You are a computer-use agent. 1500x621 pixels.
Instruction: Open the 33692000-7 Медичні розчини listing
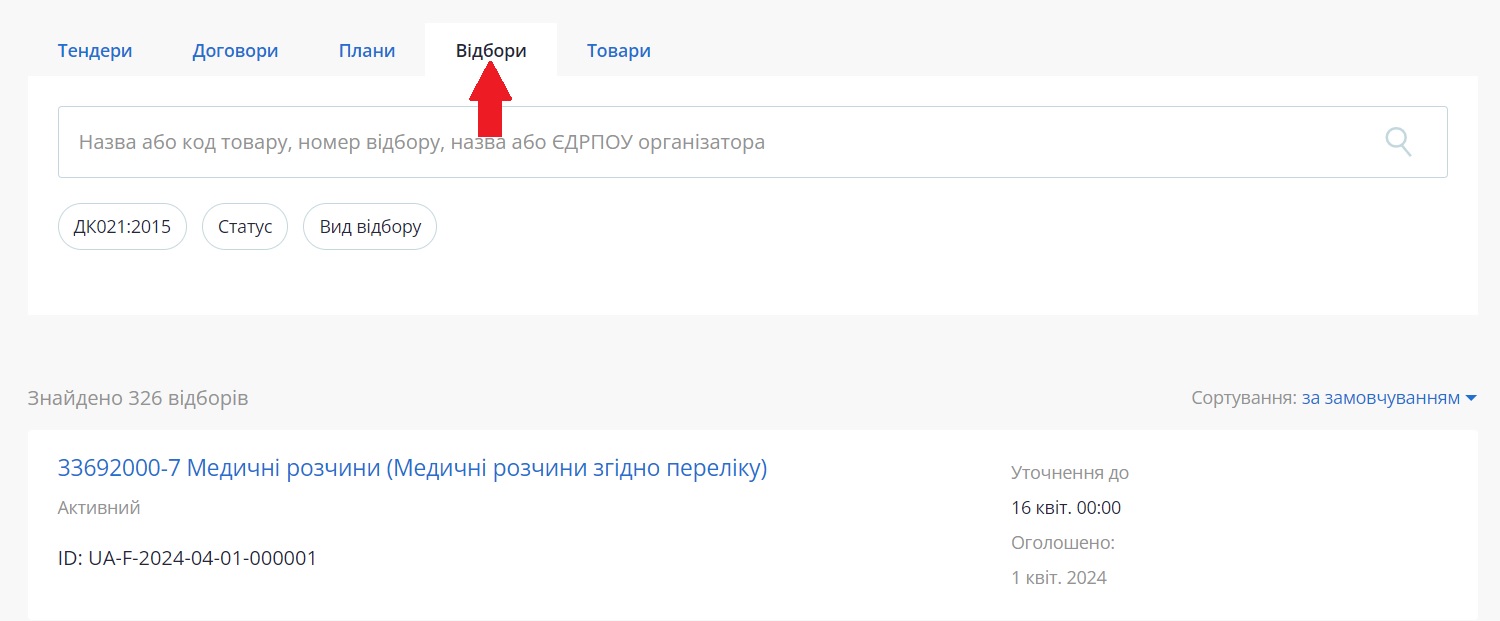pos(412,468)
